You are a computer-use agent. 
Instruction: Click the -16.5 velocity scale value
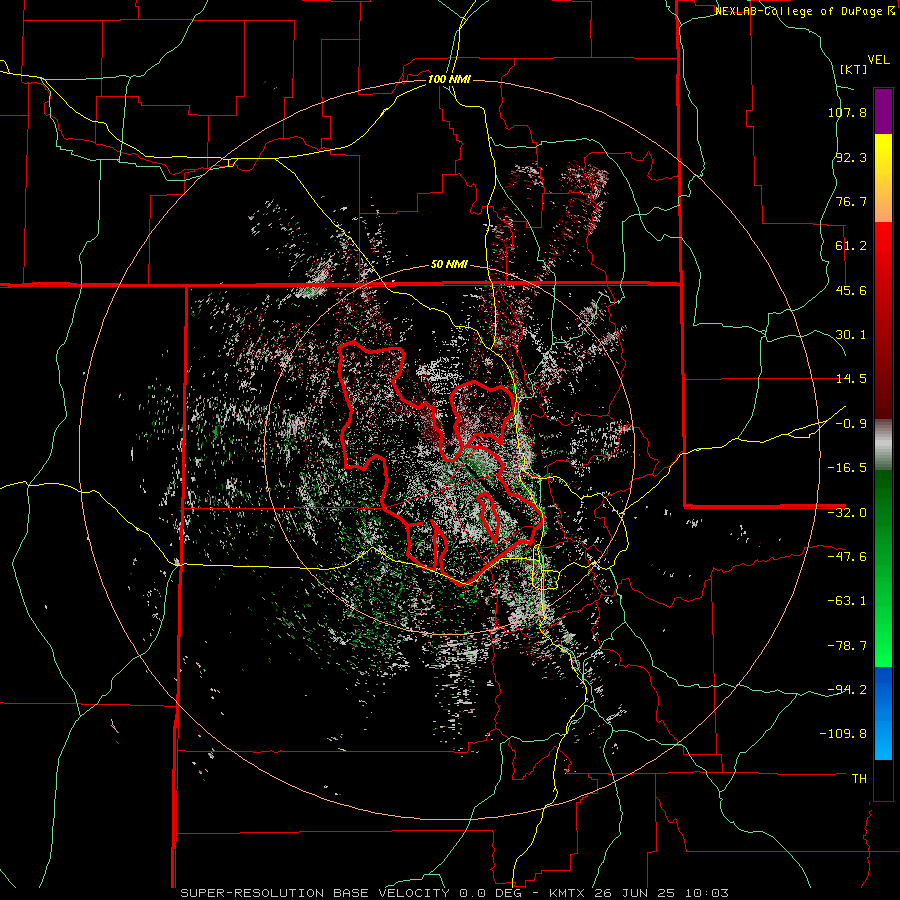tap(847, 468)
